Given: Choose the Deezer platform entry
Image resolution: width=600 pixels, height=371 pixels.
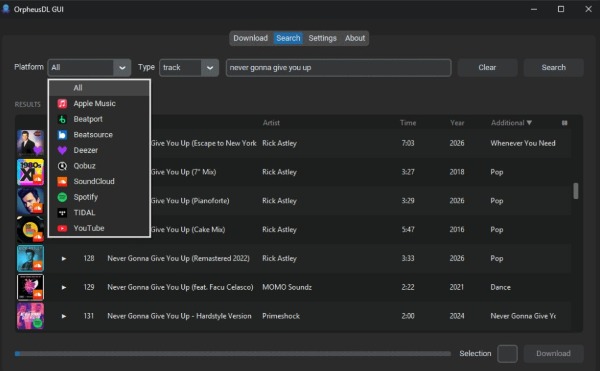Looking at the screenshot, I should [99, 150].
